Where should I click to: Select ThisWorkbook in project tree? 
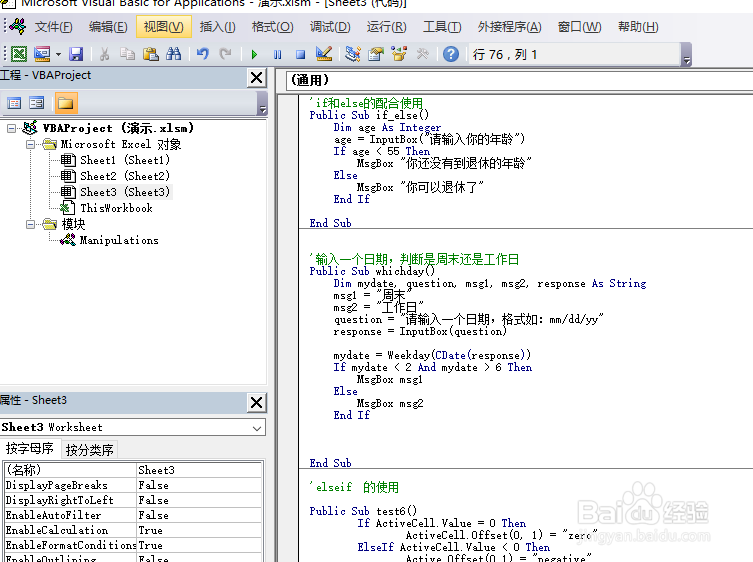(x=116, y=208)
